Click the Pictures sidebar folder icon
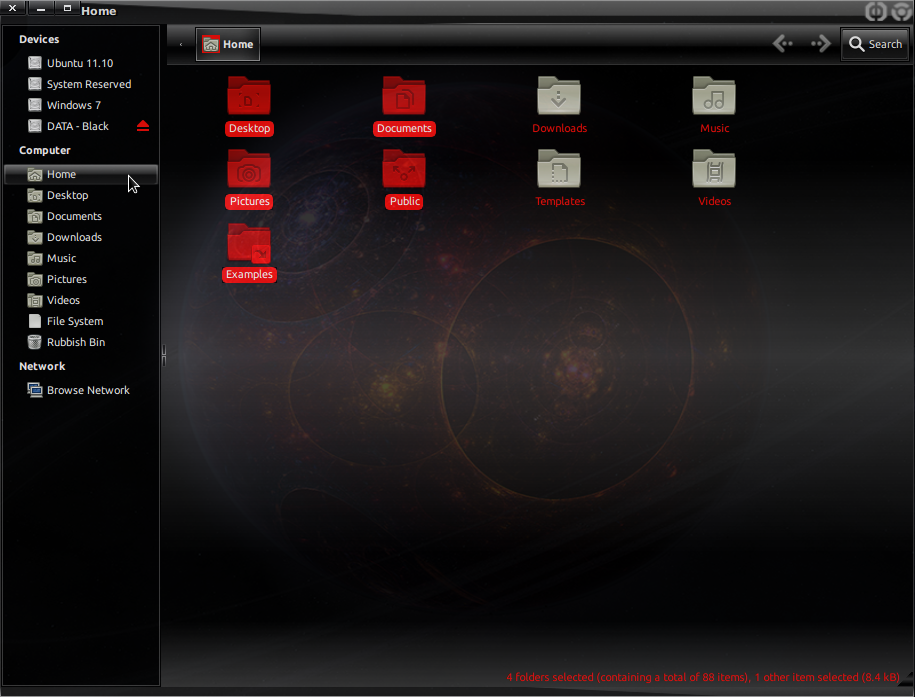 [35, 279]
